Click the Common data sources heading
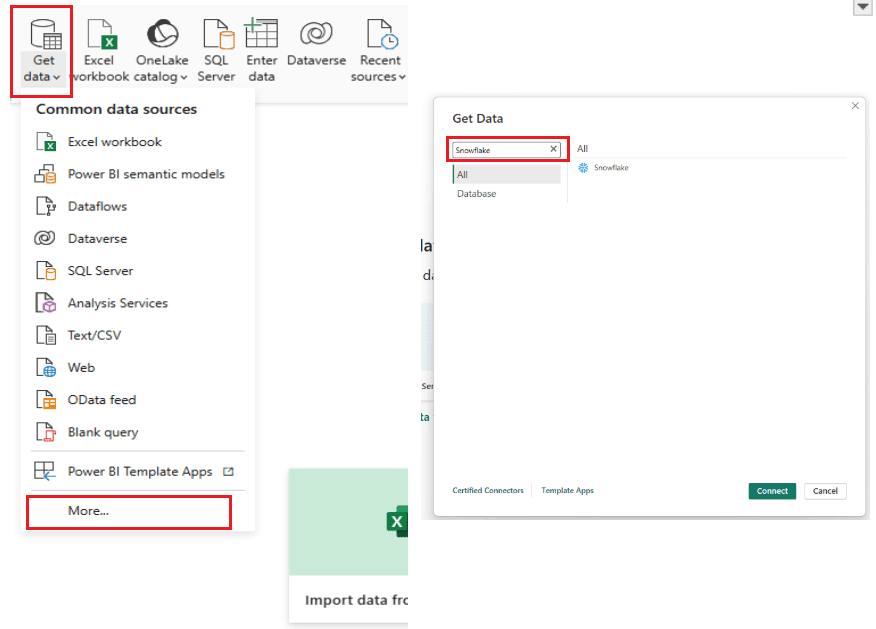876x629 pixels. (x=117, y=109)
